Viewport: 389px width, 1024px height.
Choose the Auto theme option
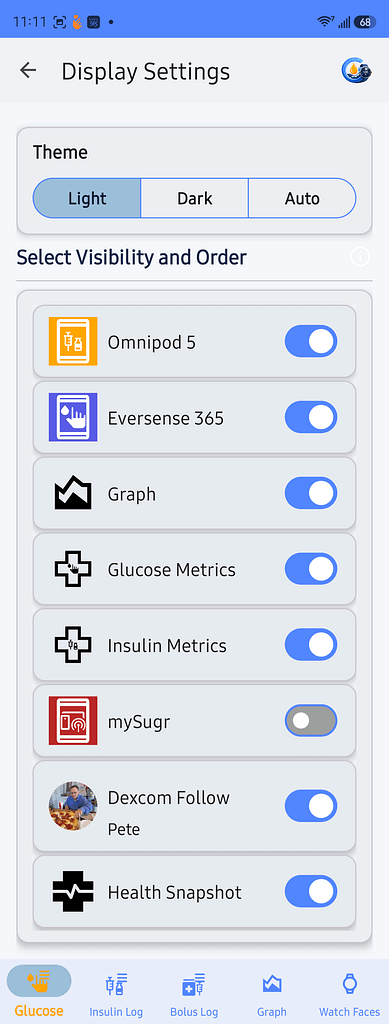302,198
